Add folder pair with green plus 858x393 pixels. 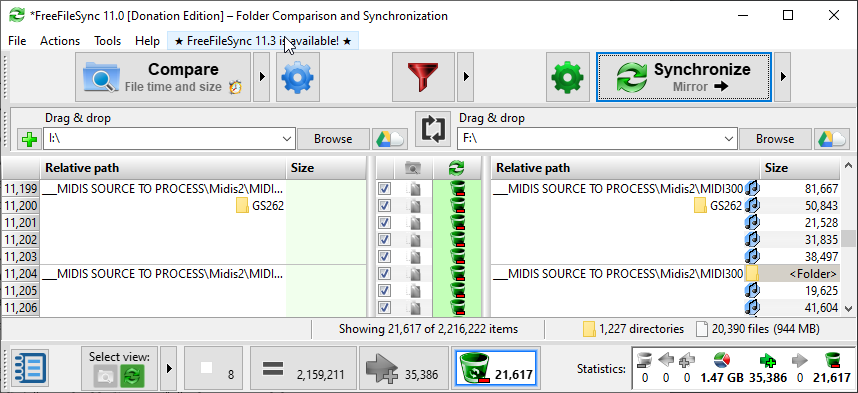[x=29, y=140]
